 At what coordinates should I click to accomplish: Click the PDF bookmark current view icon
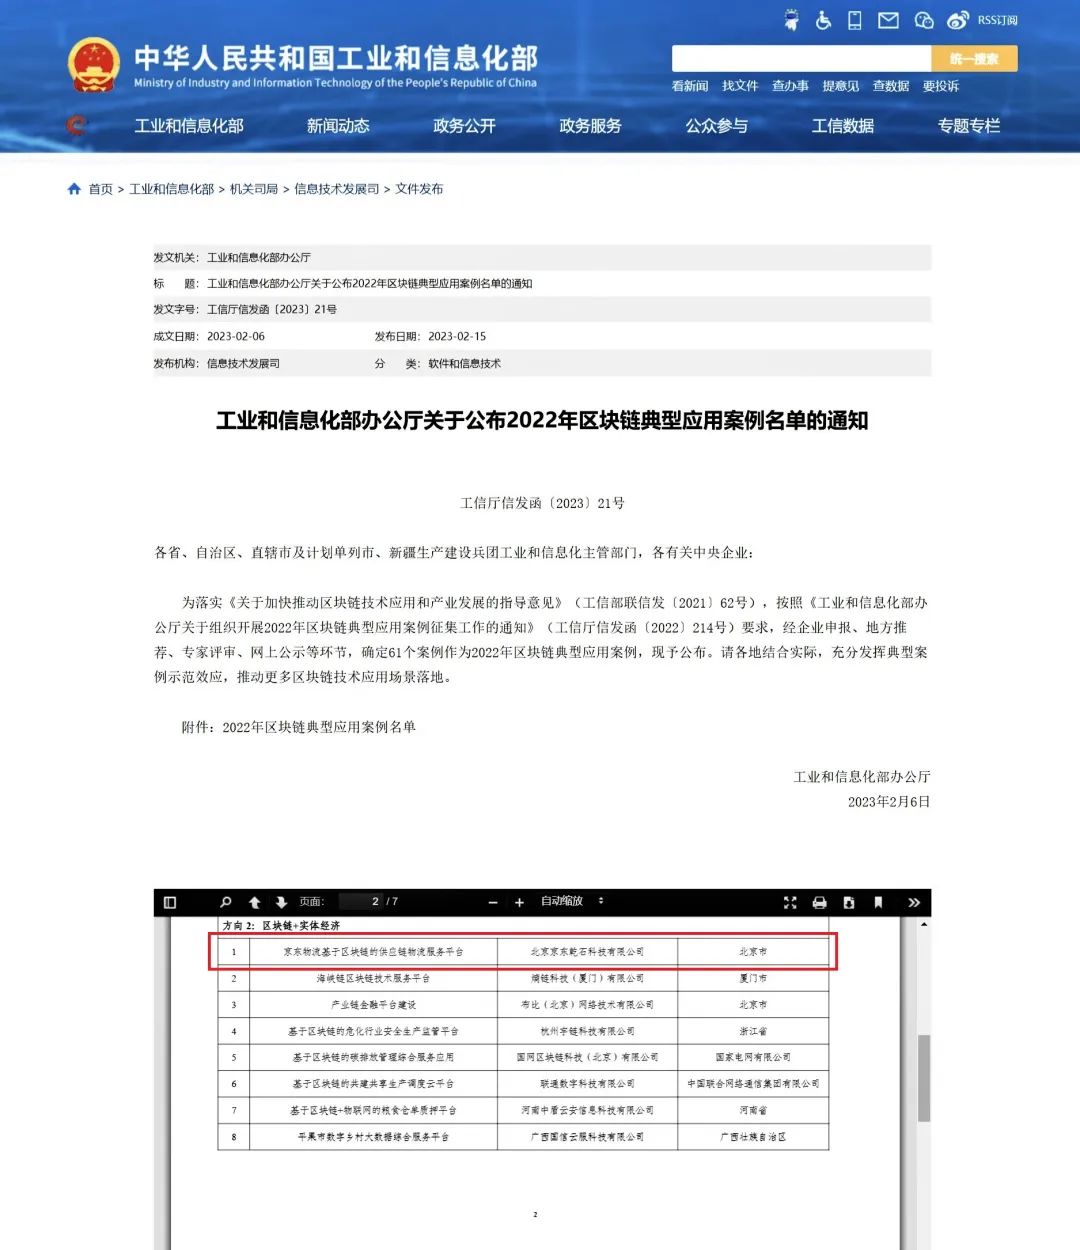(x=878, y=902)
